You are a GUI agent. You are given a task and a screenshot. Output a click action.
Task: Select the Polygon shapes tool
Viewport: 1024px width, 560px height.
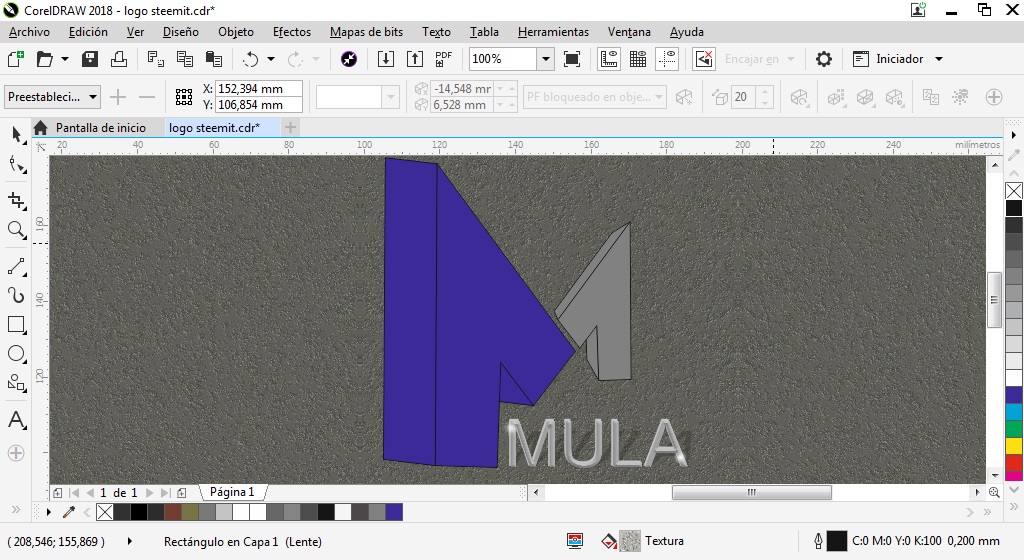point(16,383)
